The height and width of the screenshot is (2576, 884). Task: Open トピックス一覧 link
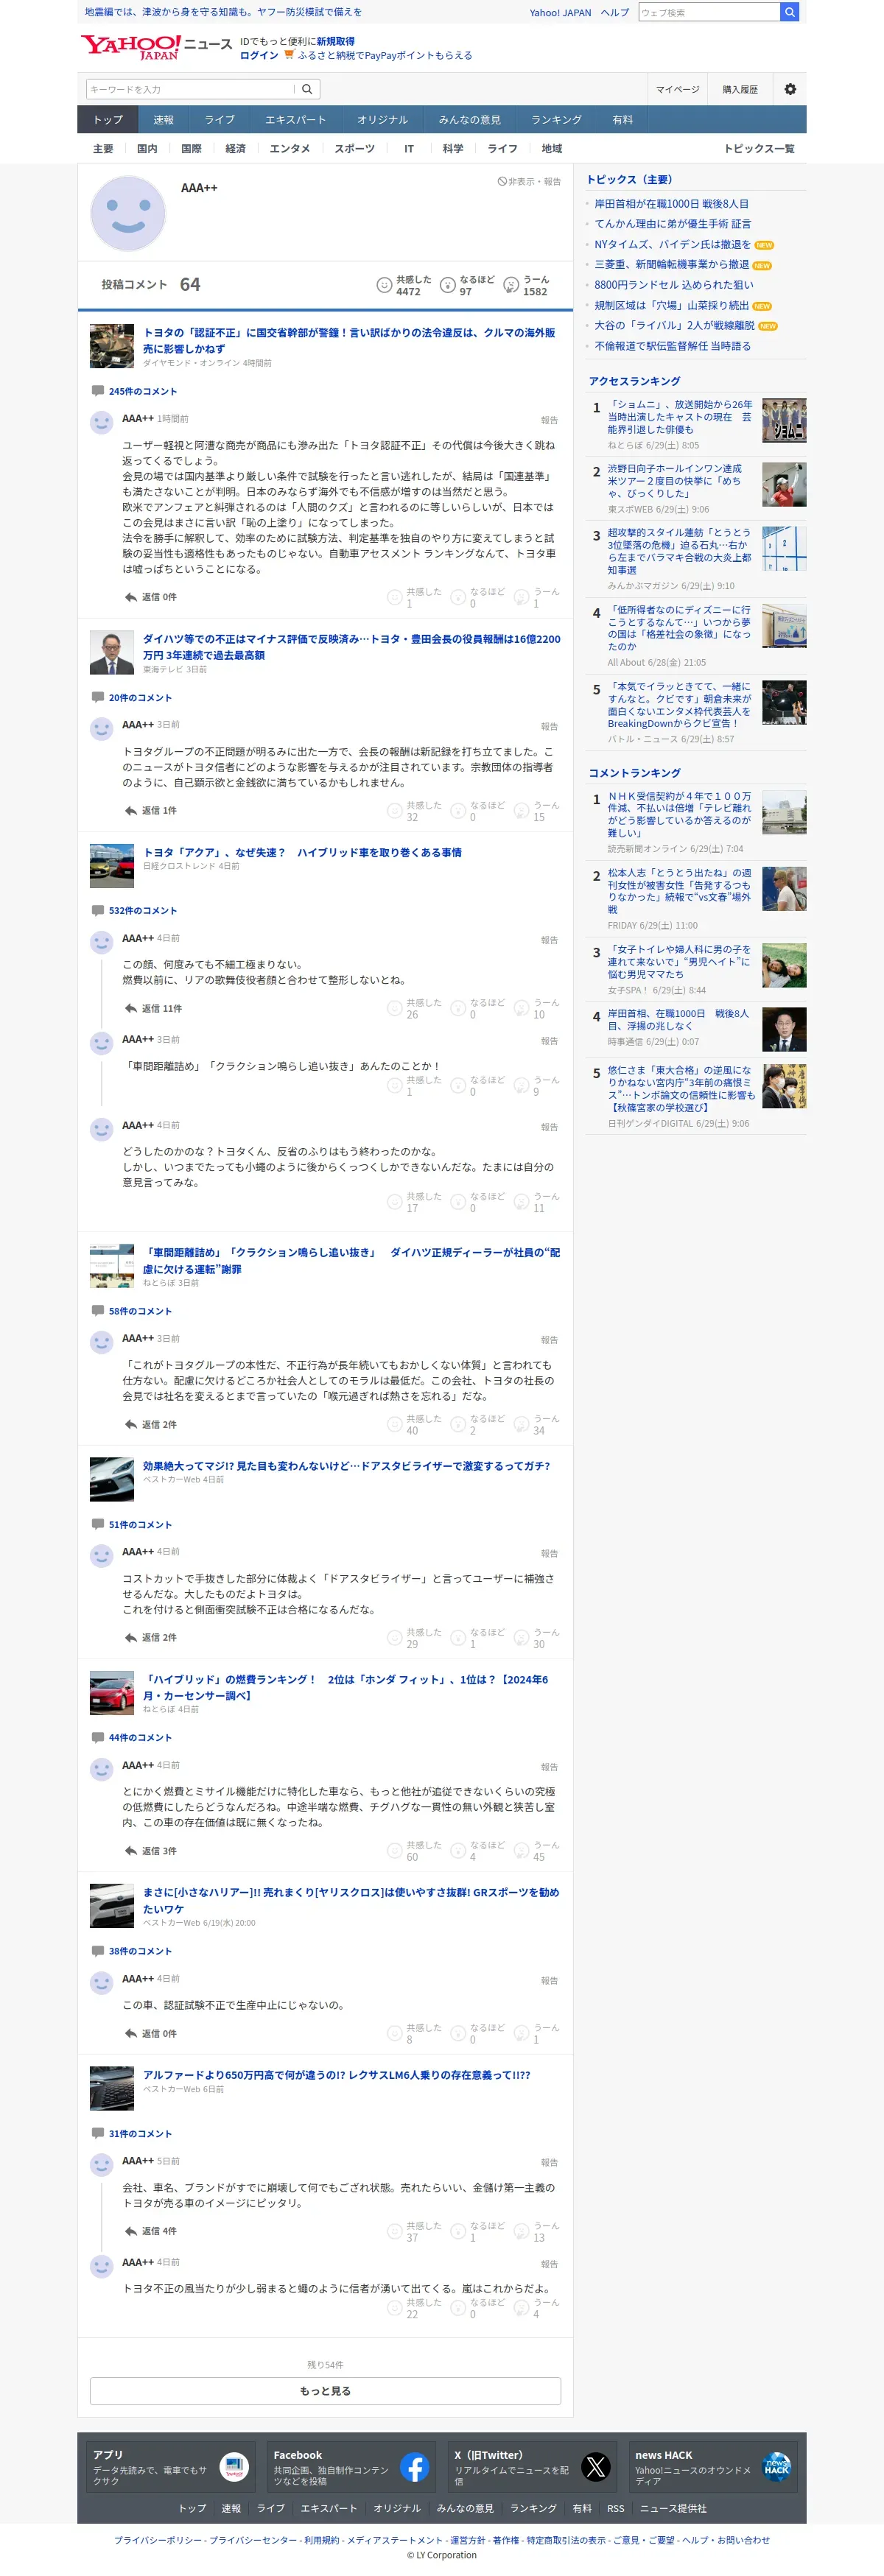tap(759, 149)
